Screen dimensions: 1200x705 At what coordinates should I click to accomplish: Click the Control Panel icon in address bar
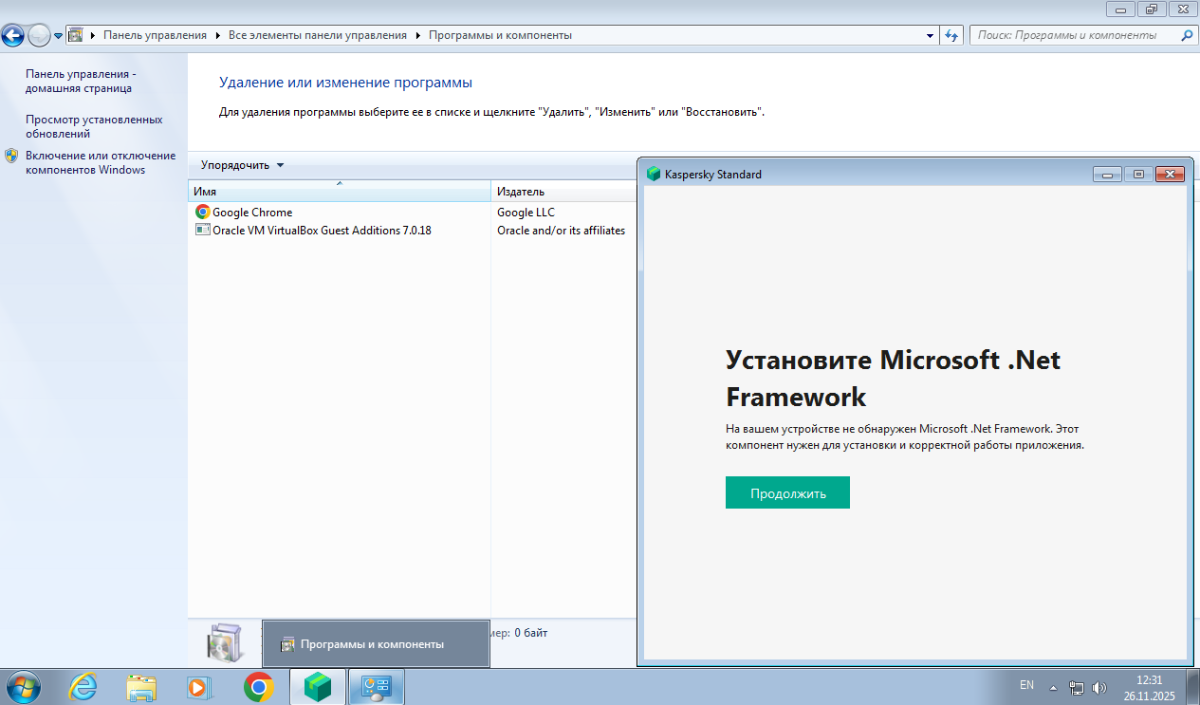pyautogui.click(x=76, y=35)
